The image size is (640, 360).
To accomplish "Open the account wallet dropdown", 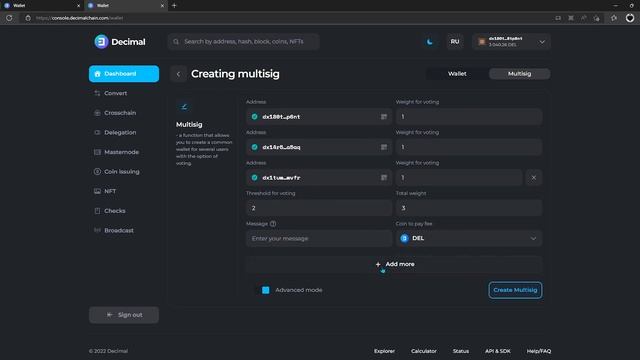I will coord(511,42).
